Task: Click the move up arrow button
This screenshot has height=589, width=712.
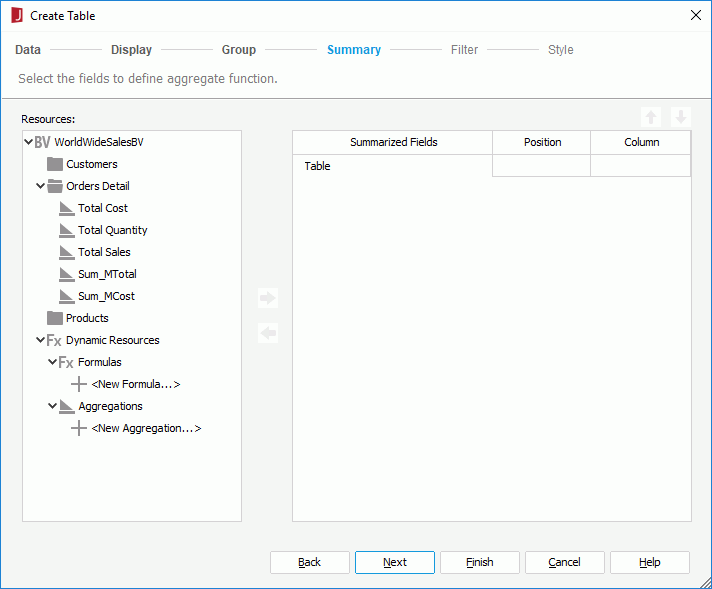Action: 651,117
